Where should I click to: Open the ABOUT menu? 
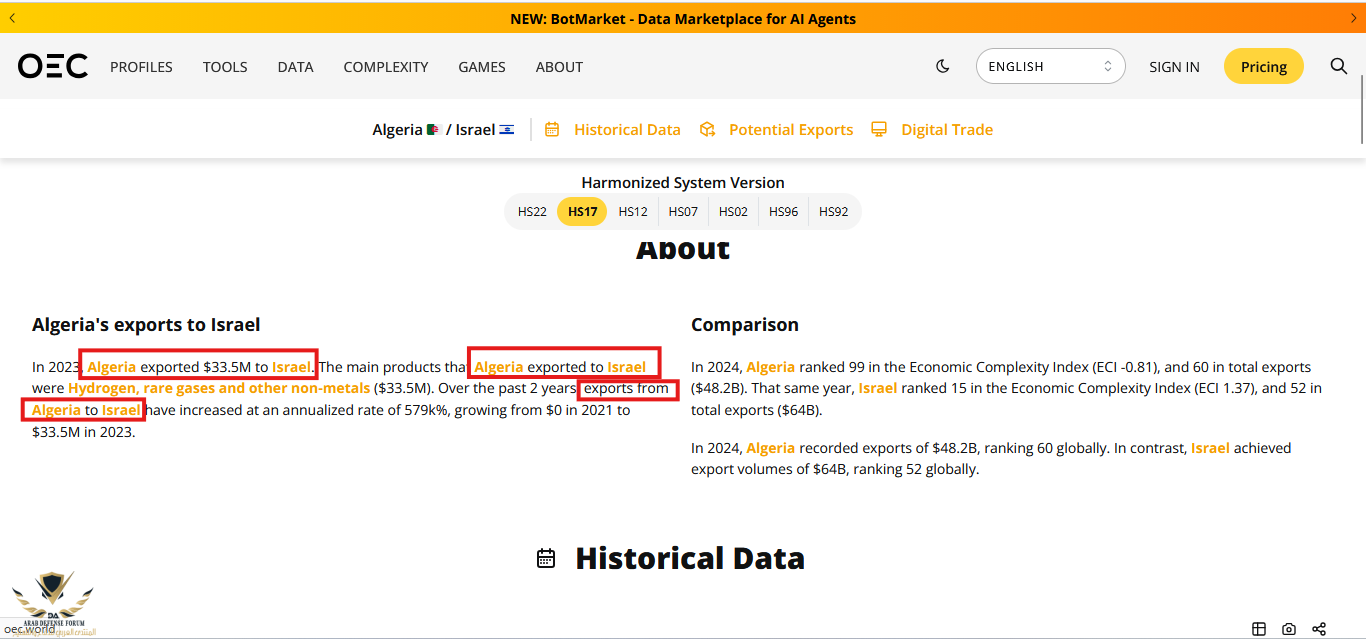coord(559,67)
